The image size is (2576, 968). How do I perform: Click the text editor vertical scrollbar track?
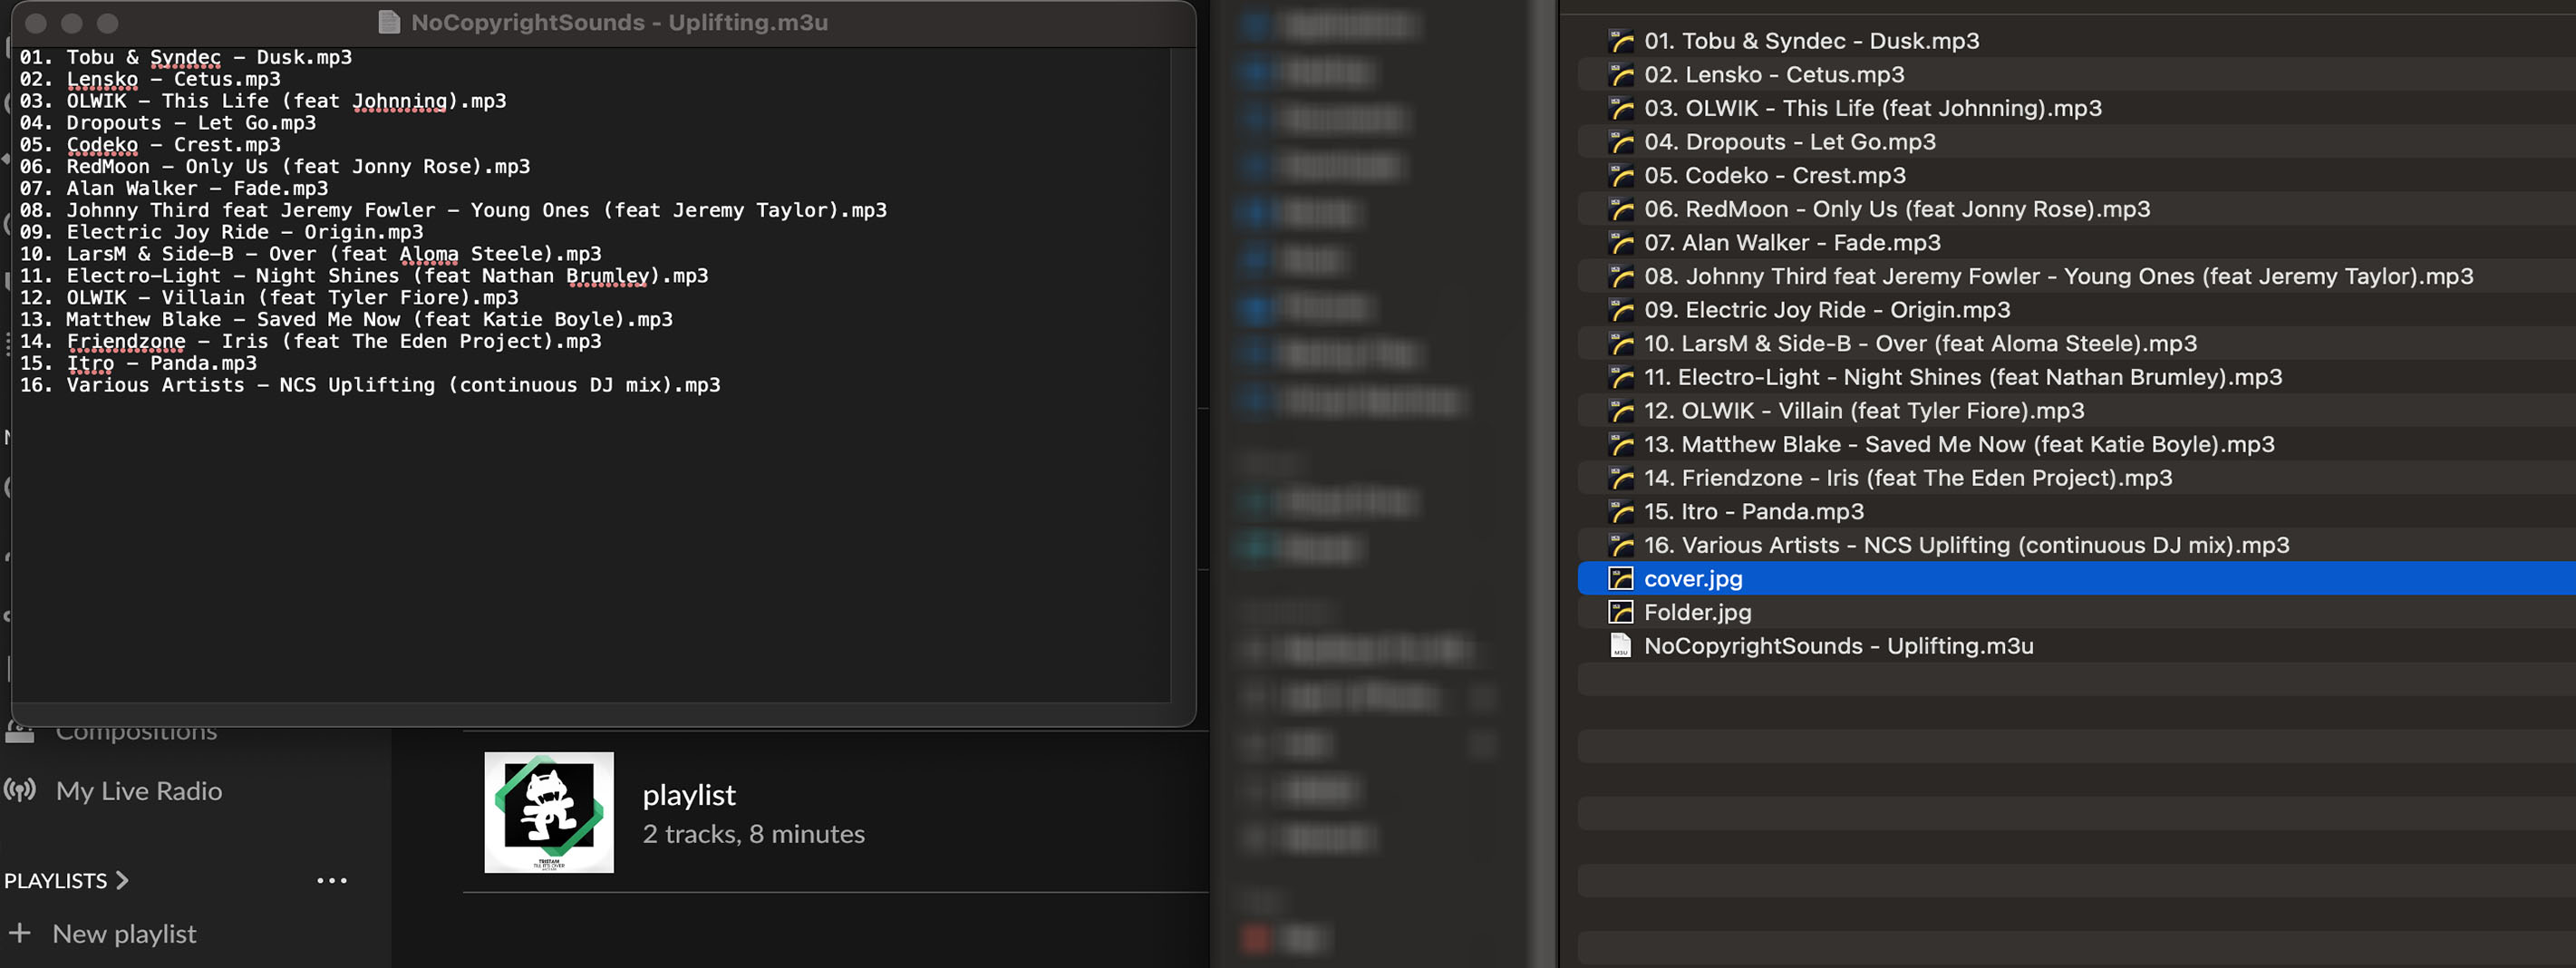click(1183, 375)
